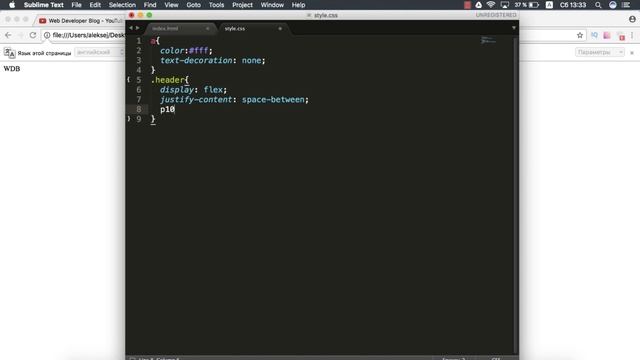Open the Window menu
Image resolution: width=640 pixels, height=360 pixels.
[x=272, y=5]
